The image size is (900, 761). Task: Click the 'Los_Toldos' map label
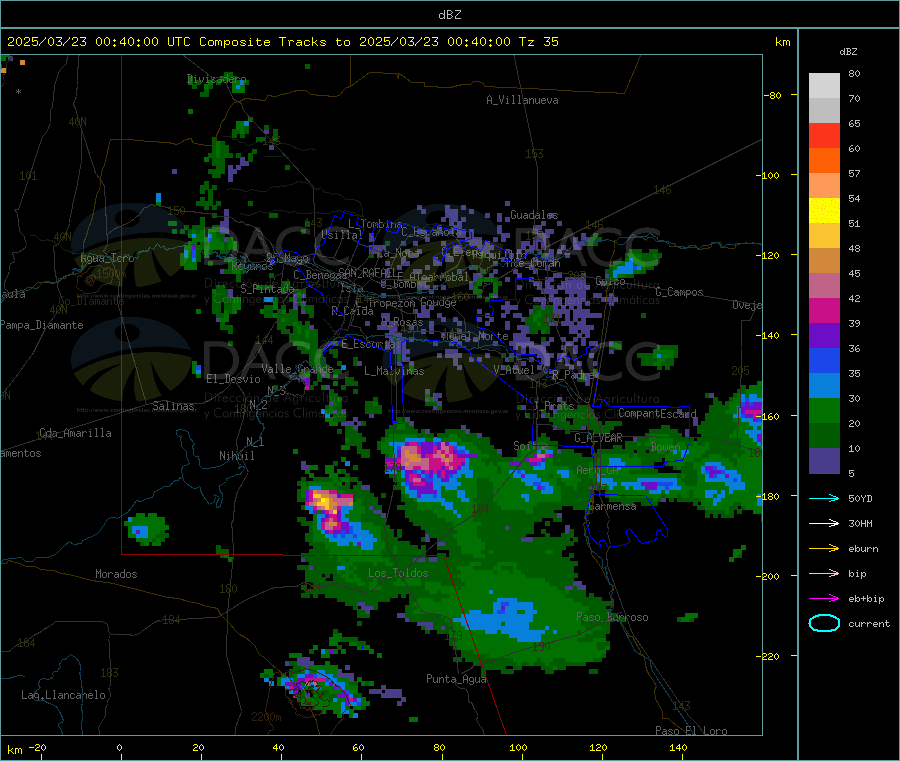398,573
